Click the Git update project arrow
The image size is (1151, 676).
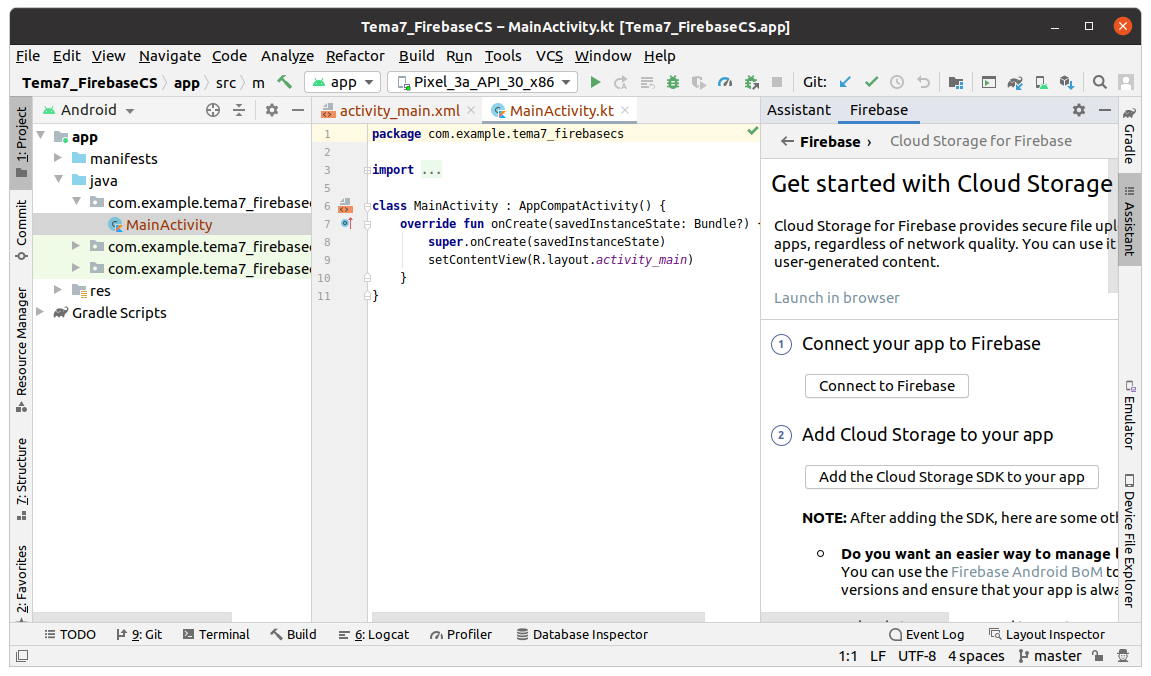coord(845,83)
